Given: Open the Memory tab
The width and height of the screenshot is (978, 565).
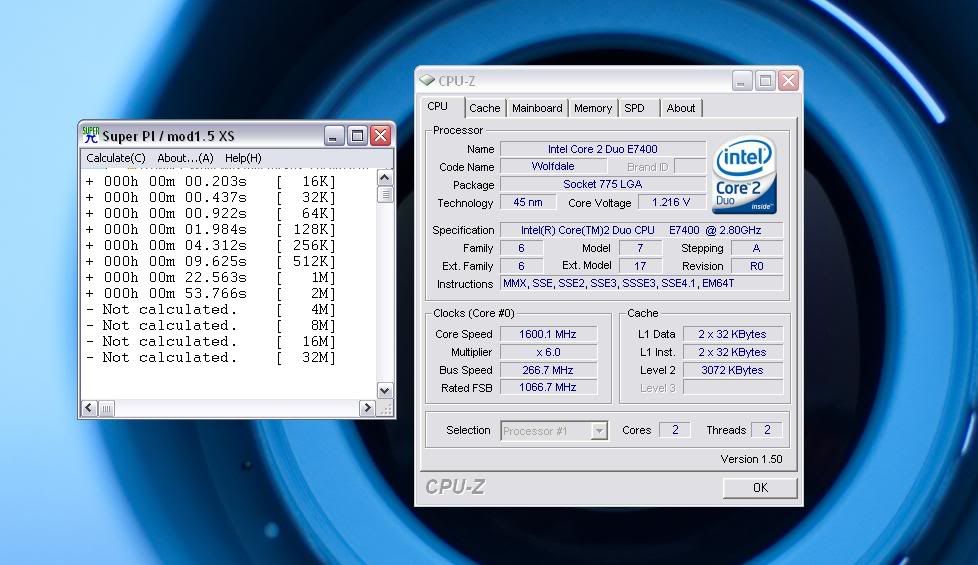Looking at the screenshot, I should coord(593,108).
